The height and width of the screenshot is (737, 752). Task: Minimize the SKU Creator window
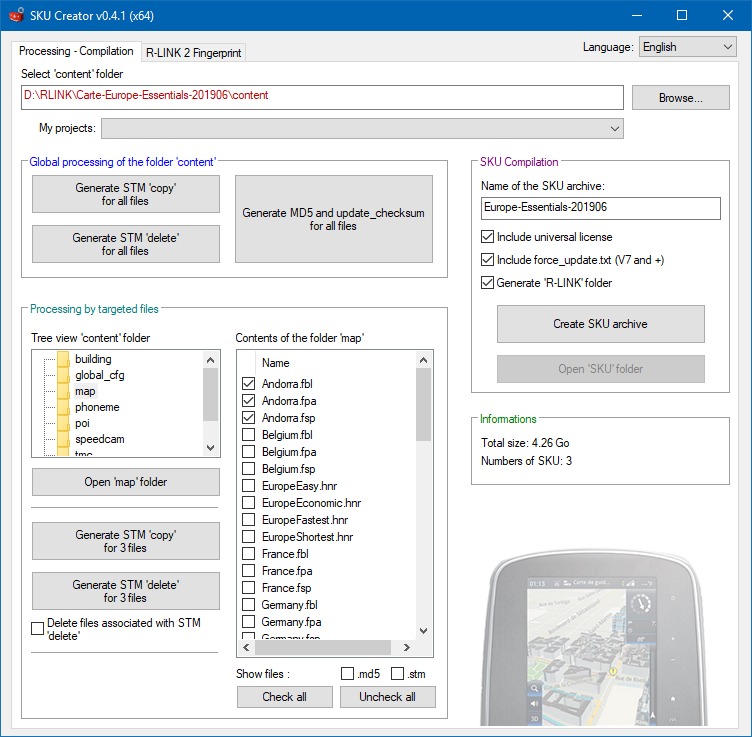637,15
